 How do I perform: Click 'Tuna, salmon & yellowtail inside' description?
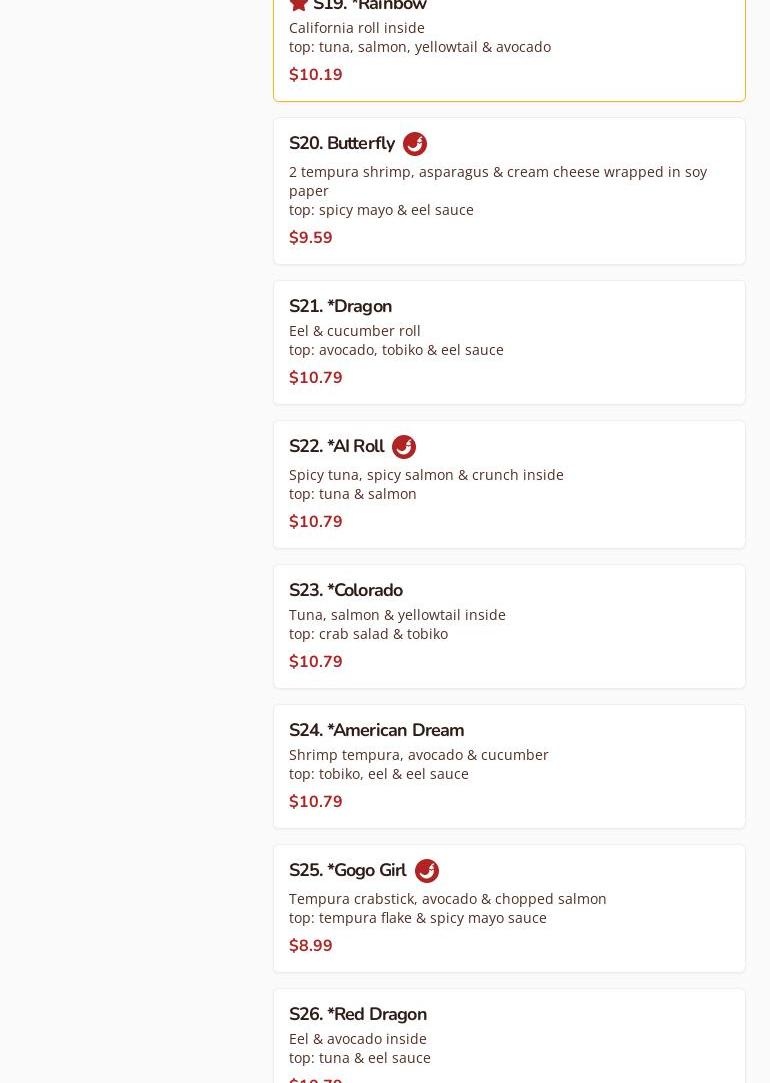tap(397, 615)
